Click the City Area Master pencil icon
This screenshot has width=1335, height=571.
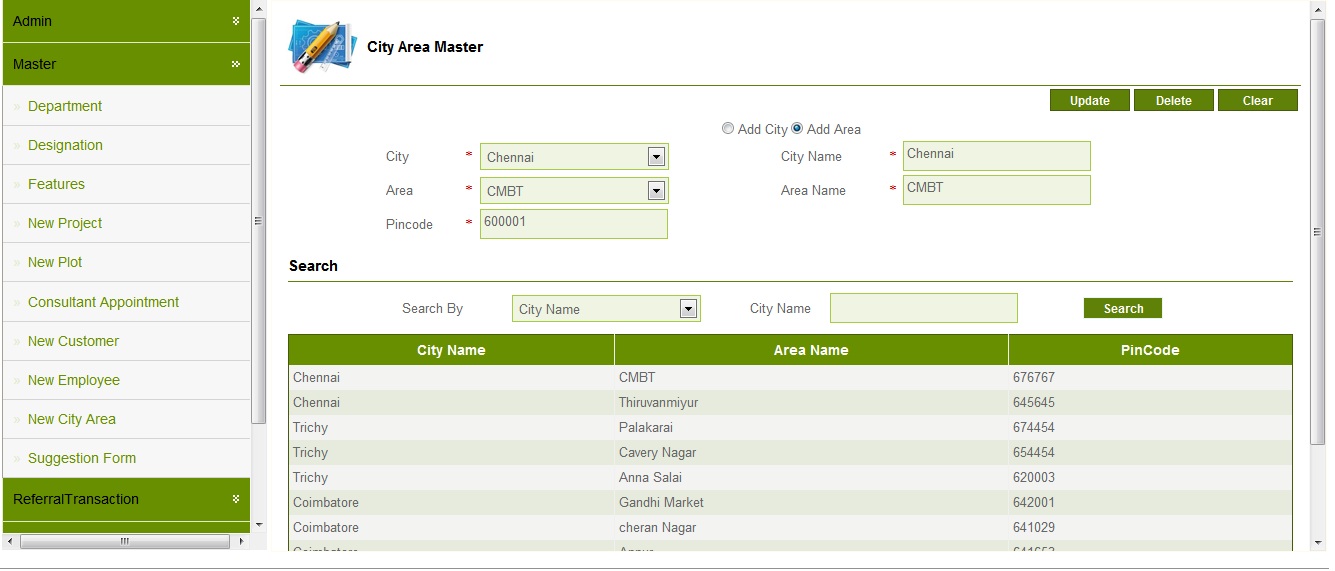pos(321,47)
